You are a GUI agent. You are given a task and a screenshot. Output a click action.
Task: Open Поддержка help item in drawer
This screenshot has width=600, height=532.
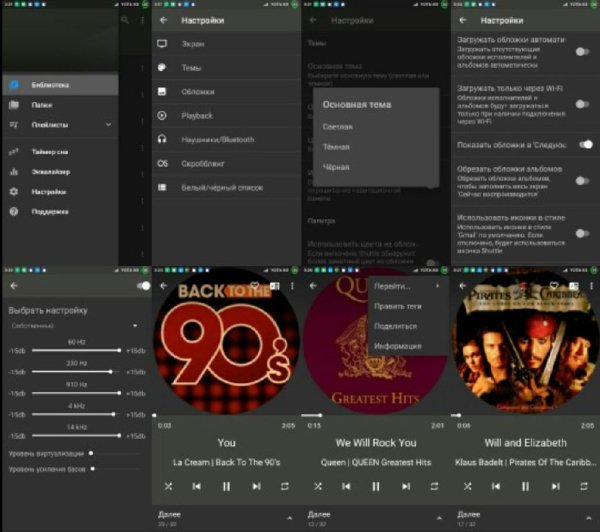tap(60, 212)
